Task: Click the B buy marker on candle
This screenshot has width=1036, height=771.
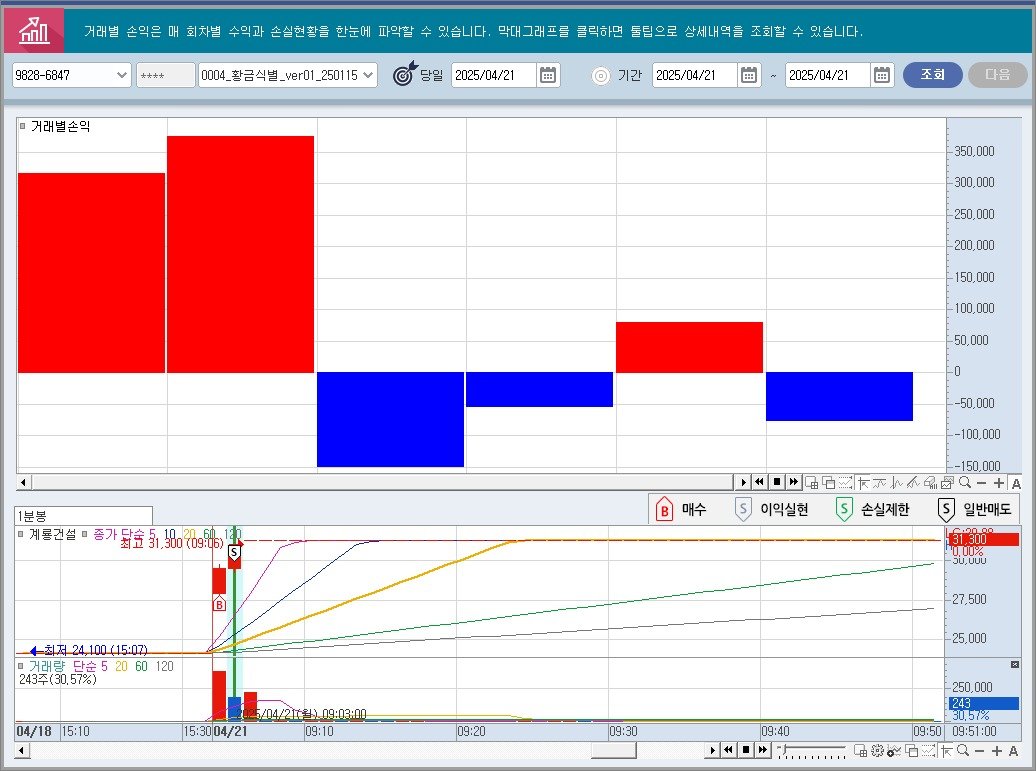Action: (219, 604)
